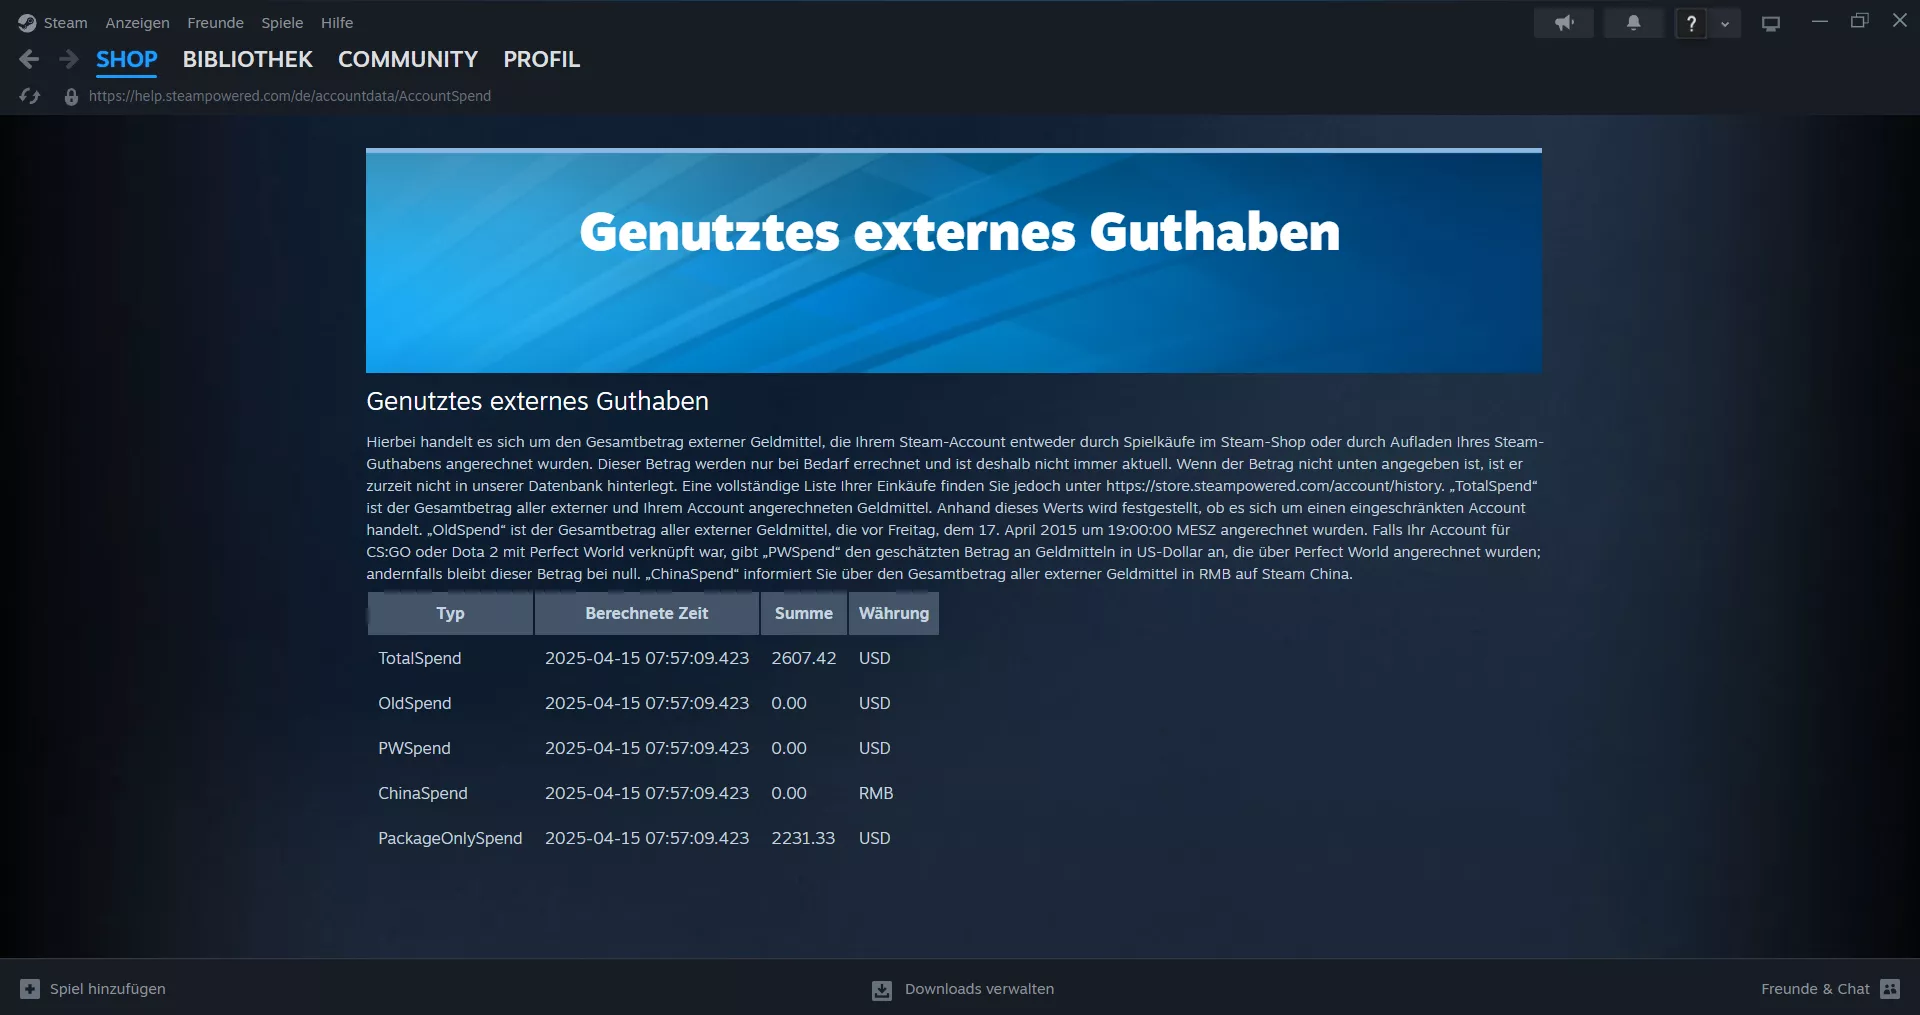Viewport: 1920px width, 1015px height.
Task: Restore down the Steam window
Action: 1860,21
